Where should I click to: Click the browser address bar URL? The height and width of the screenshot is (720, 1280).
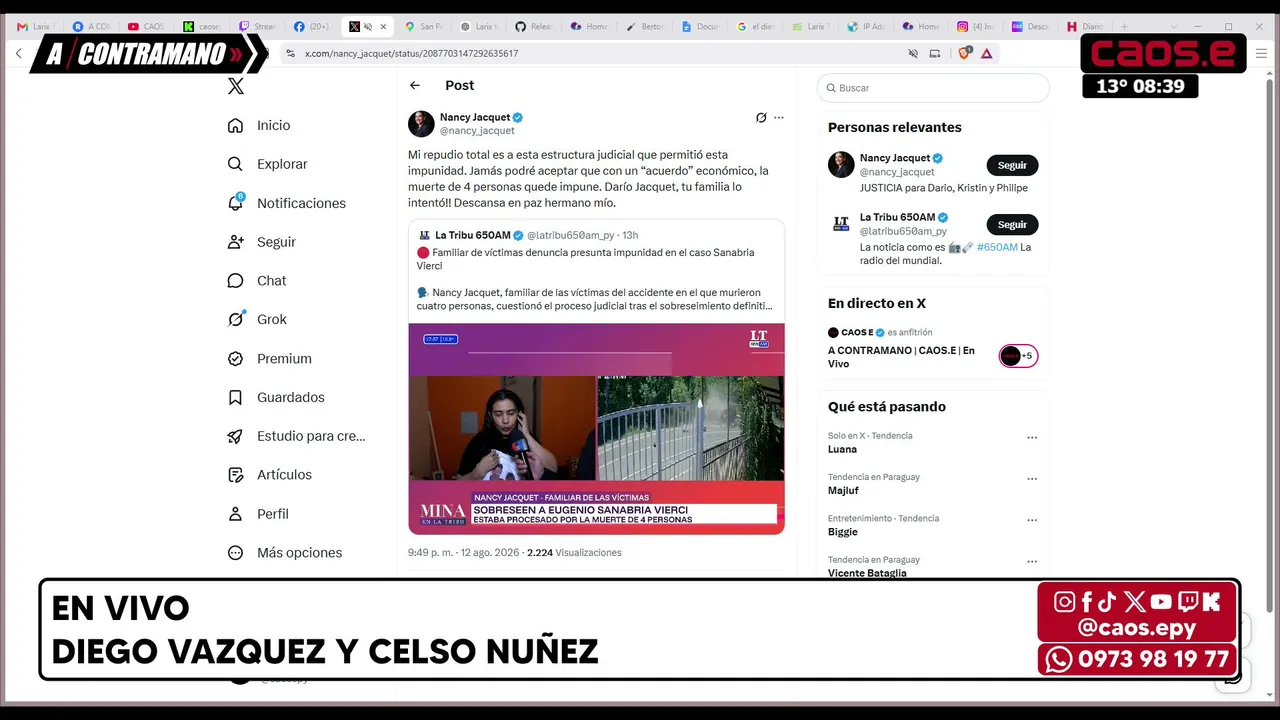pyautogui.click(x=411, y=53)
